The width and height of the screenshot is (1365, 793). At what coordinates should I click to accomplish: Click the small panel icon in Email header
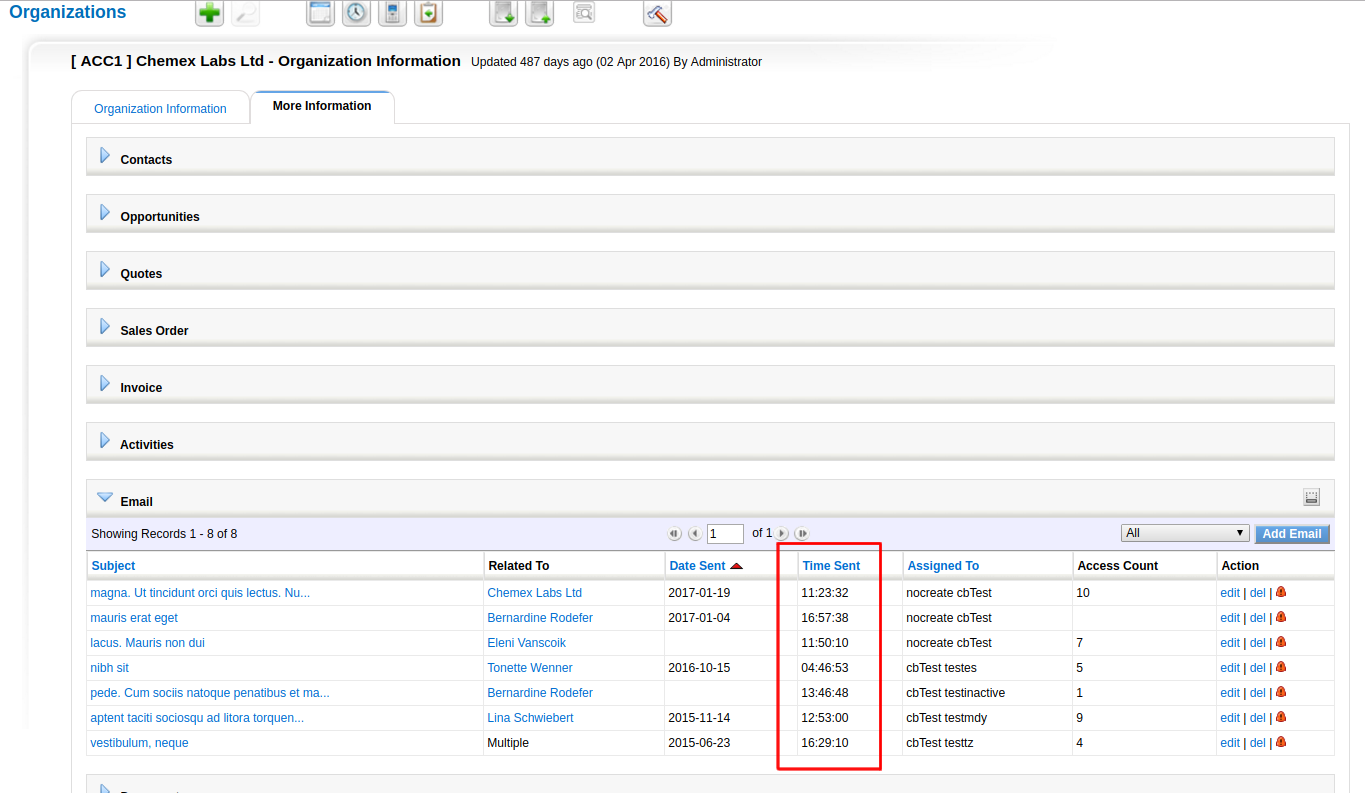[1312, 497]
